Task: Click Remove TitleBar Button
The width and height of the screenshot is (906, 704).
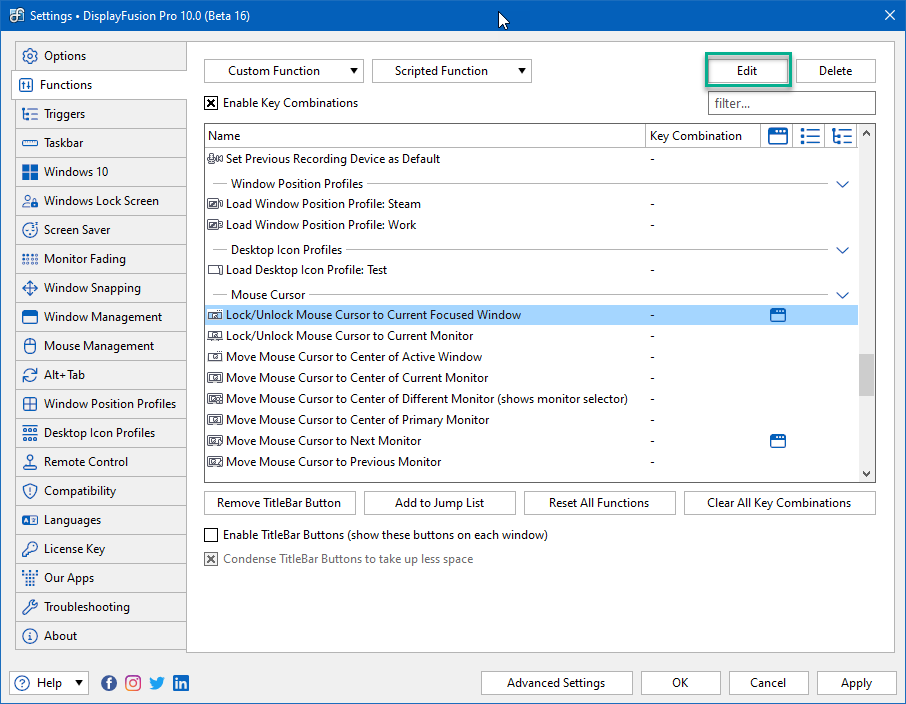Action: point(280,503)
